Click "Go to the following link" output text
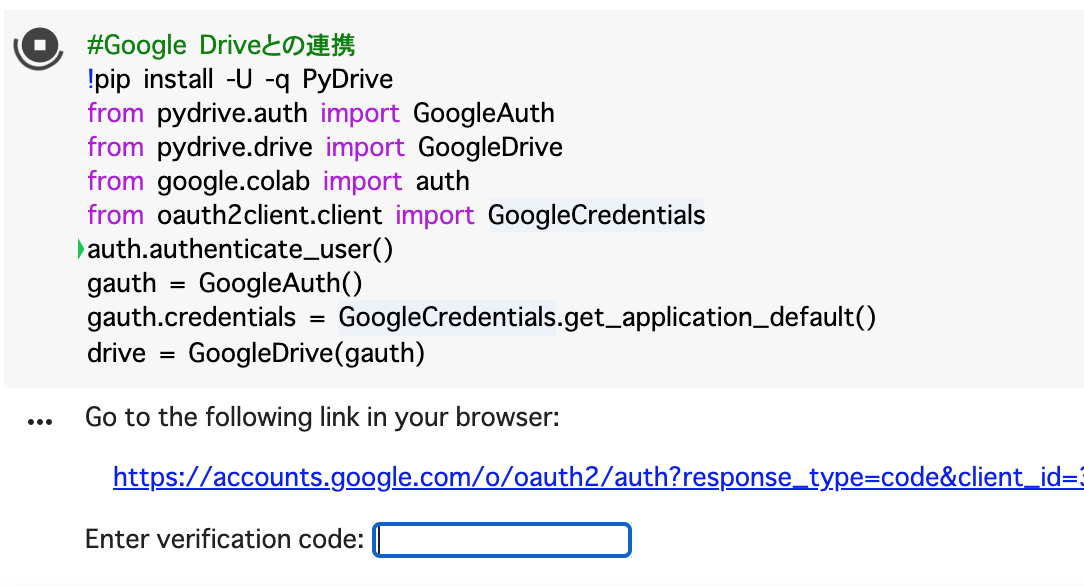 (x=322, y=417)
